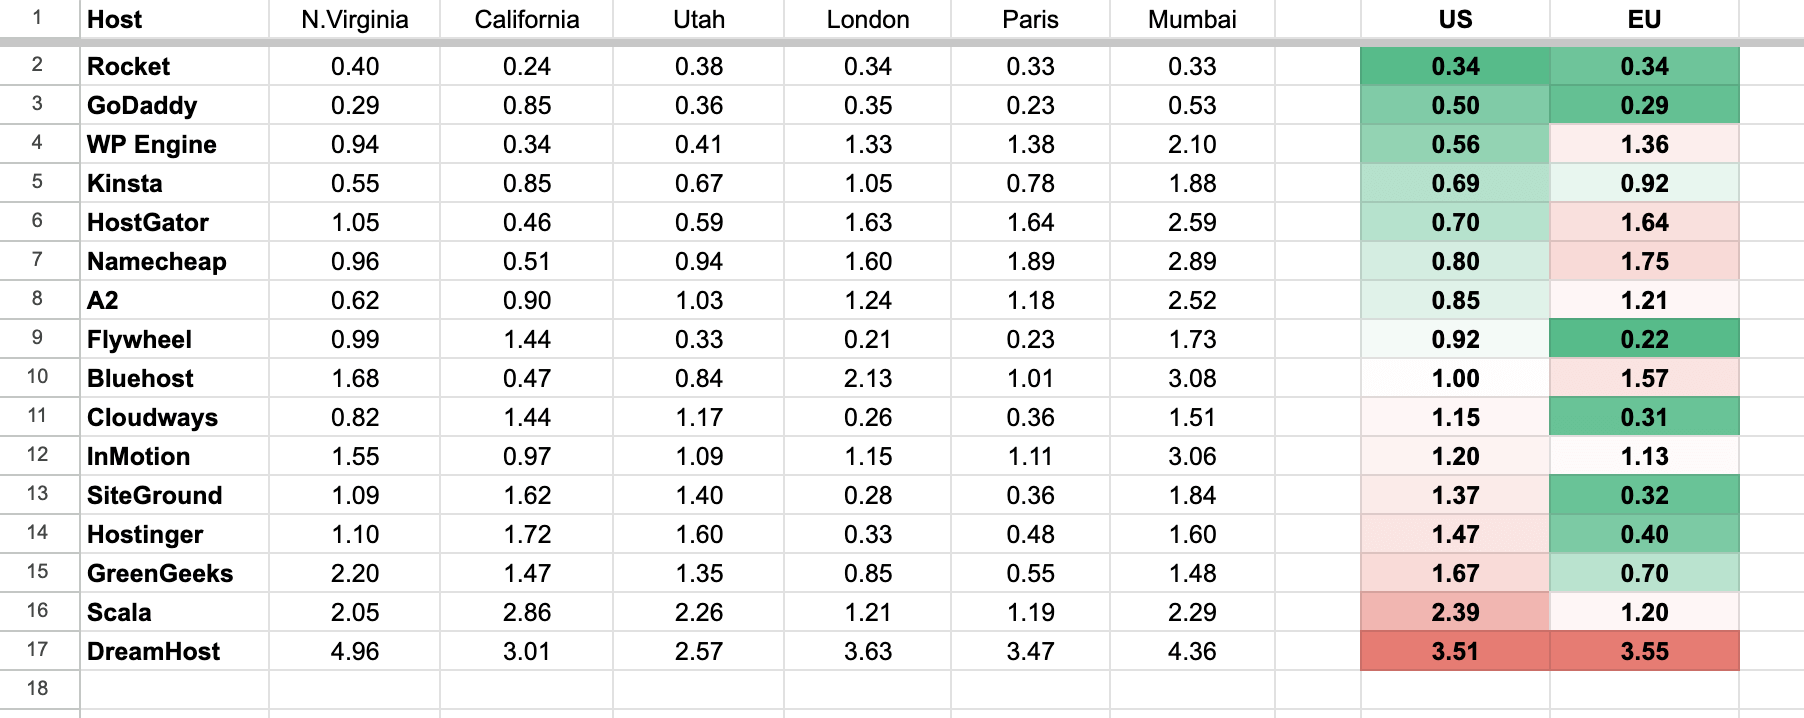The image size is (1804, 718).
Task: Click the Mumbai column header
Action: click(x=1192, y=19)
